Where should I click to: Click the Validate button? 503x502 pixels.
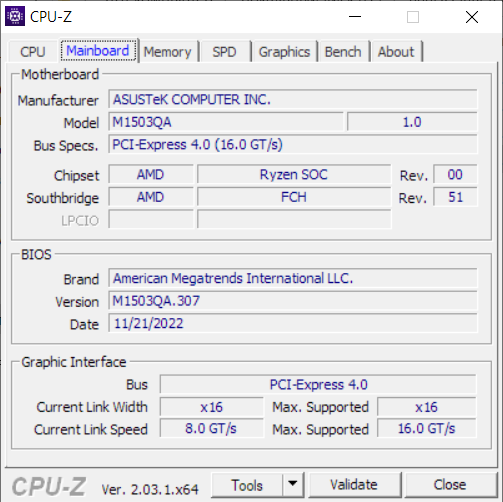click(x=354, y=485)
